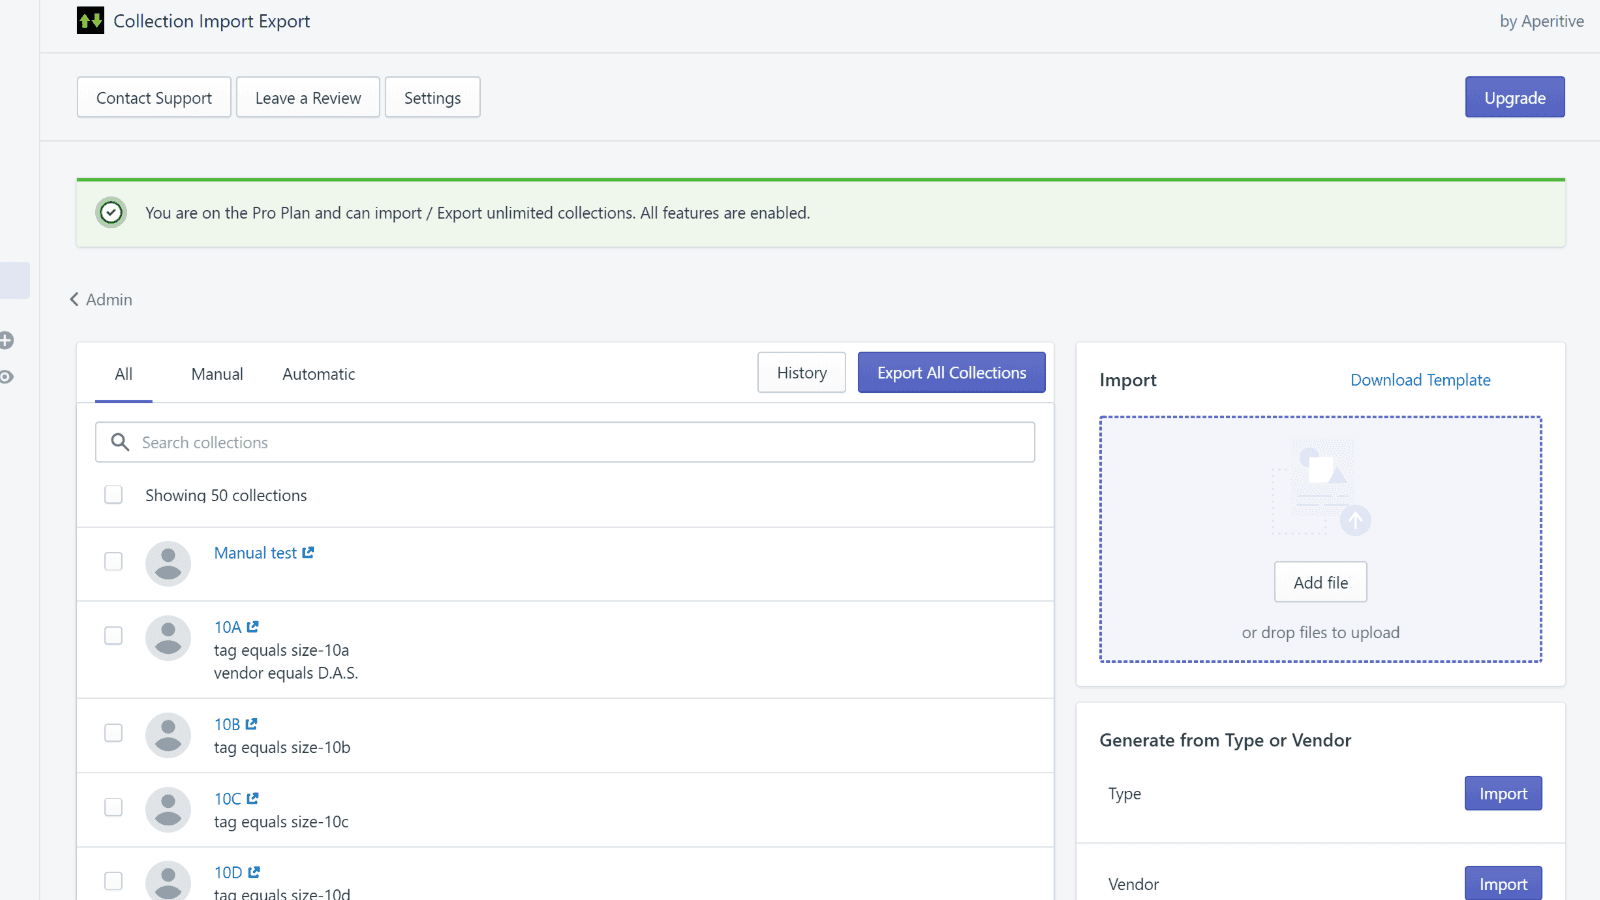Click the plus icon in the left sidebar
The height and width of the screenshot is (900, 1600).
coord(5,339)
